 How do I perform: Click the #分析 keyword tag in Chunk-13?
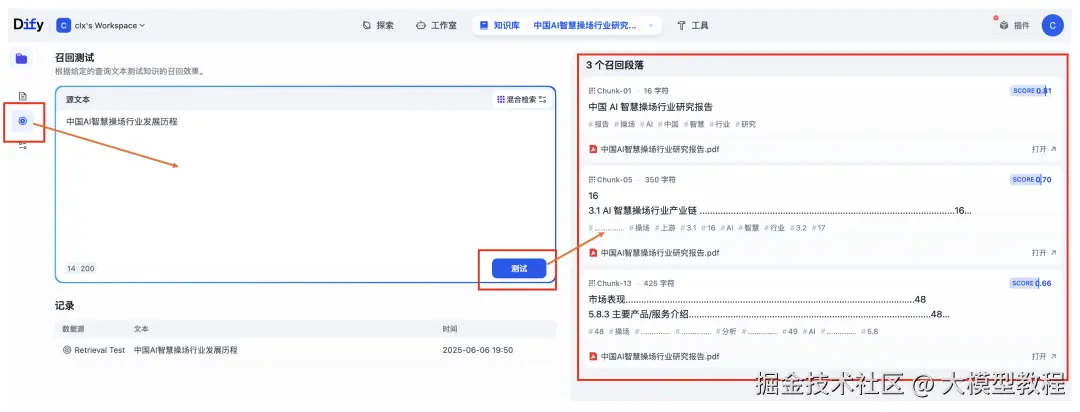[726, 331]
